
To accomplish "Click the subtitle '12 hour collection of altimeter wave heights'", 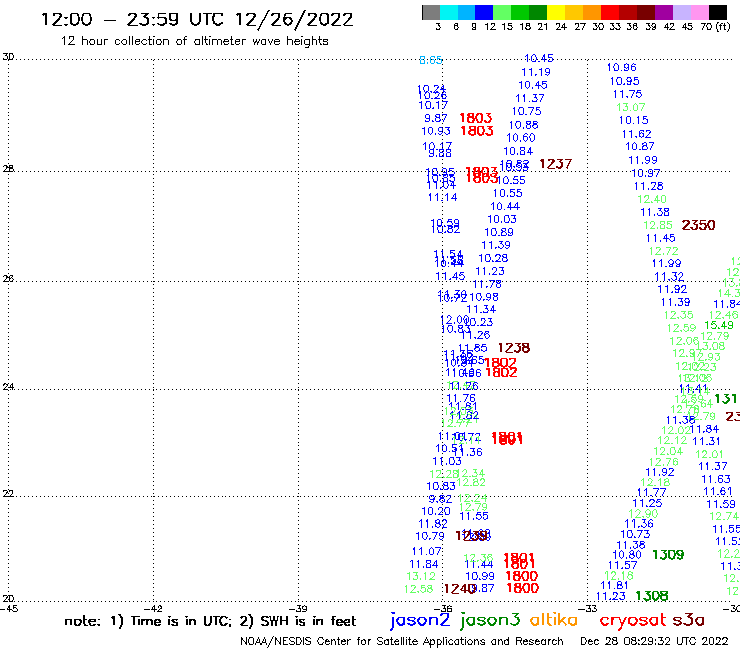I will coord(194,41).
